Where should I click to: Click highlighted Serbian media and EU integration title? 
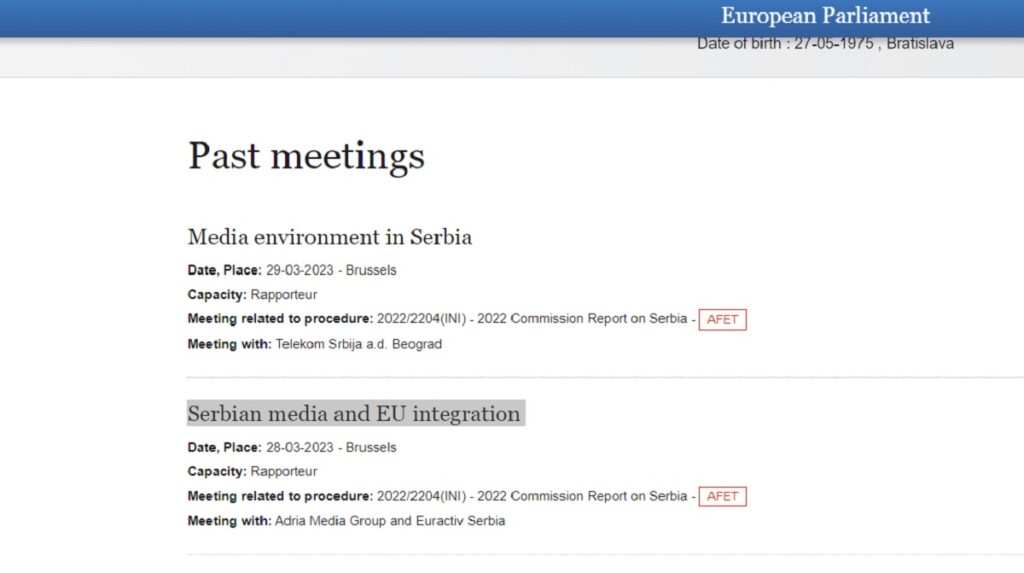(x=354, y=414)
